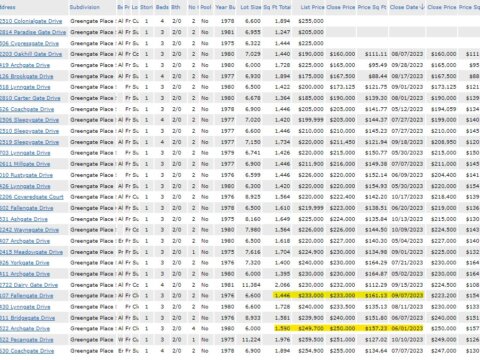
Task: Open the Coveredgate Court listing
Action: (x=32, y=197)
